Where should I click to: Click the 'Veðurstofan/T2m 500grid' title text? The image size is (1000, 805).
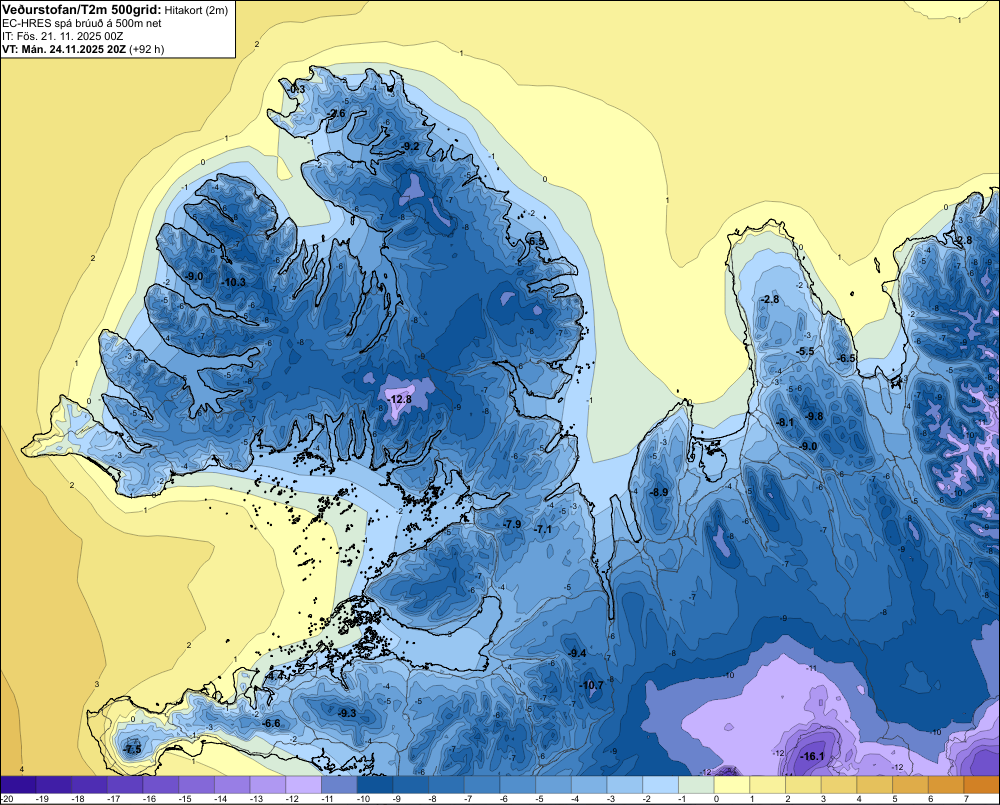[82, 10]
